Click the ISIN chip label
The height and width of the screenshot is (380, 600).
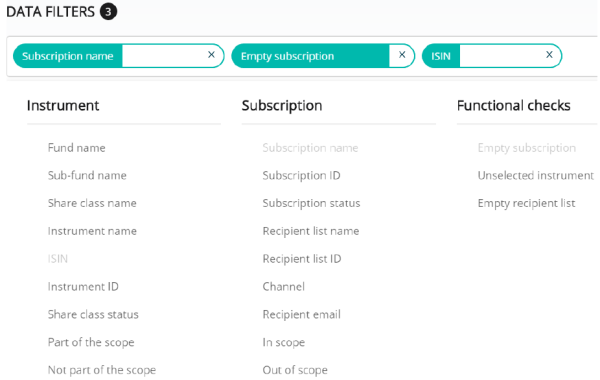click(441, 56)
